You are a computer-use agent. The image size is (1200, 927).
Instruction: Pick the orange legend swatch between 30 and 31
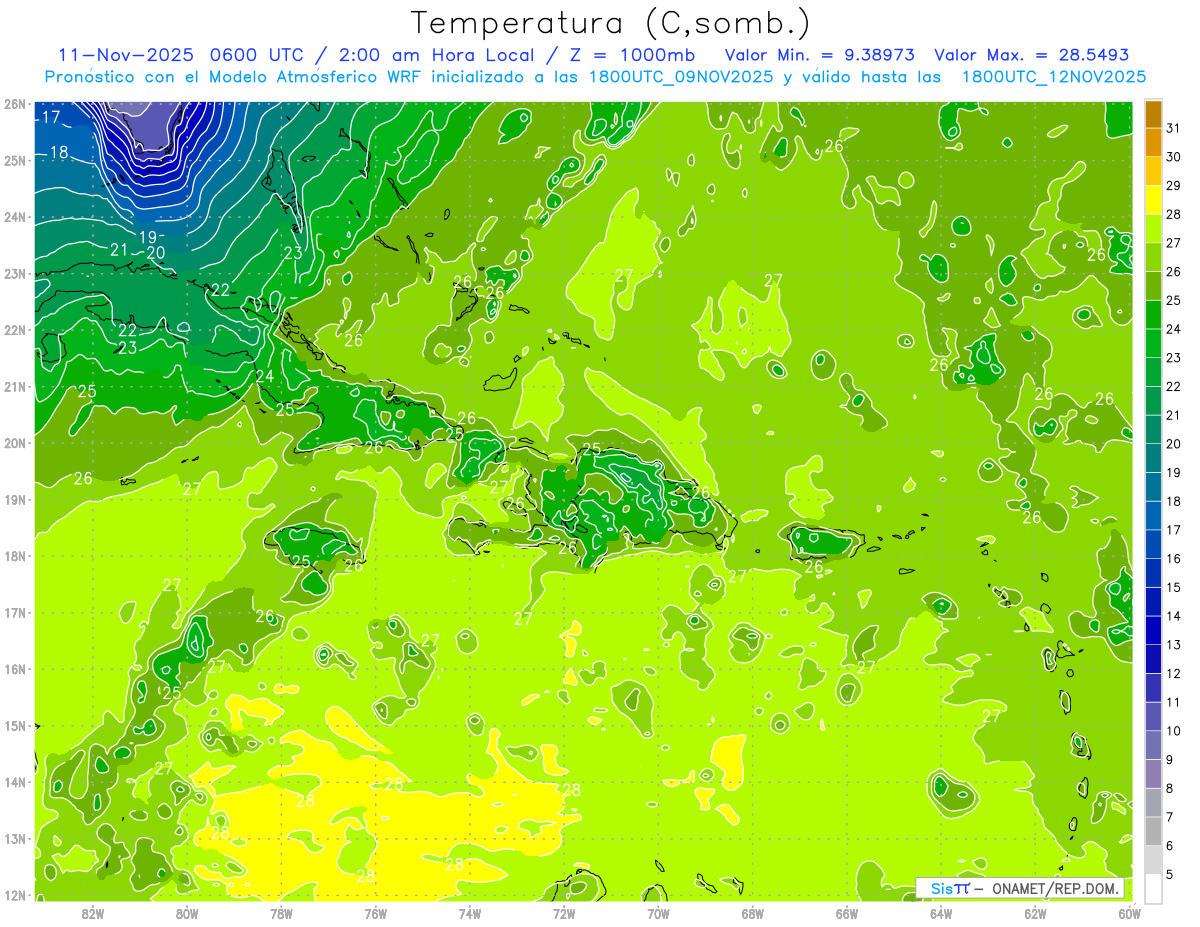tap(1153, 145)
